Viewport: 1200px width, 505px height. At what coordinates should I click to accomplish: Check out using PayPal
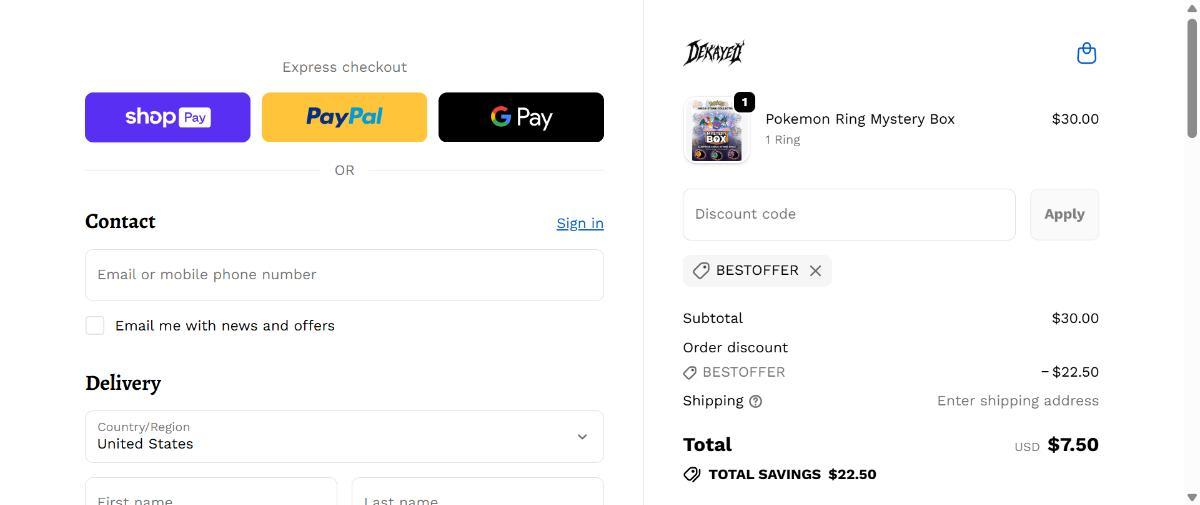(x=344, y=117)
